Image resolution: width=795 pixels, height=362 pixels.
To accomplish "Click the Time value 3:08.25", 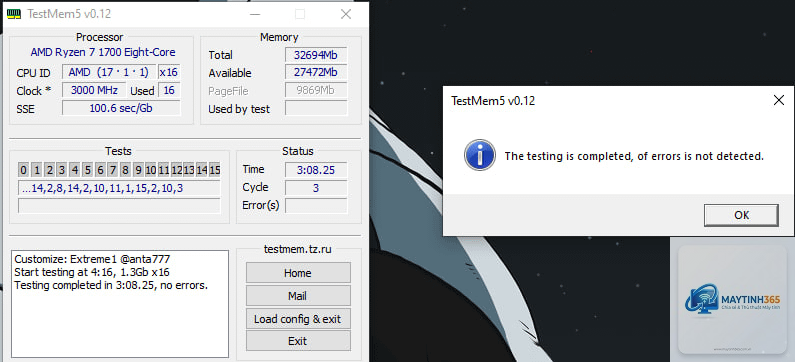I will [x=316, y=169].
